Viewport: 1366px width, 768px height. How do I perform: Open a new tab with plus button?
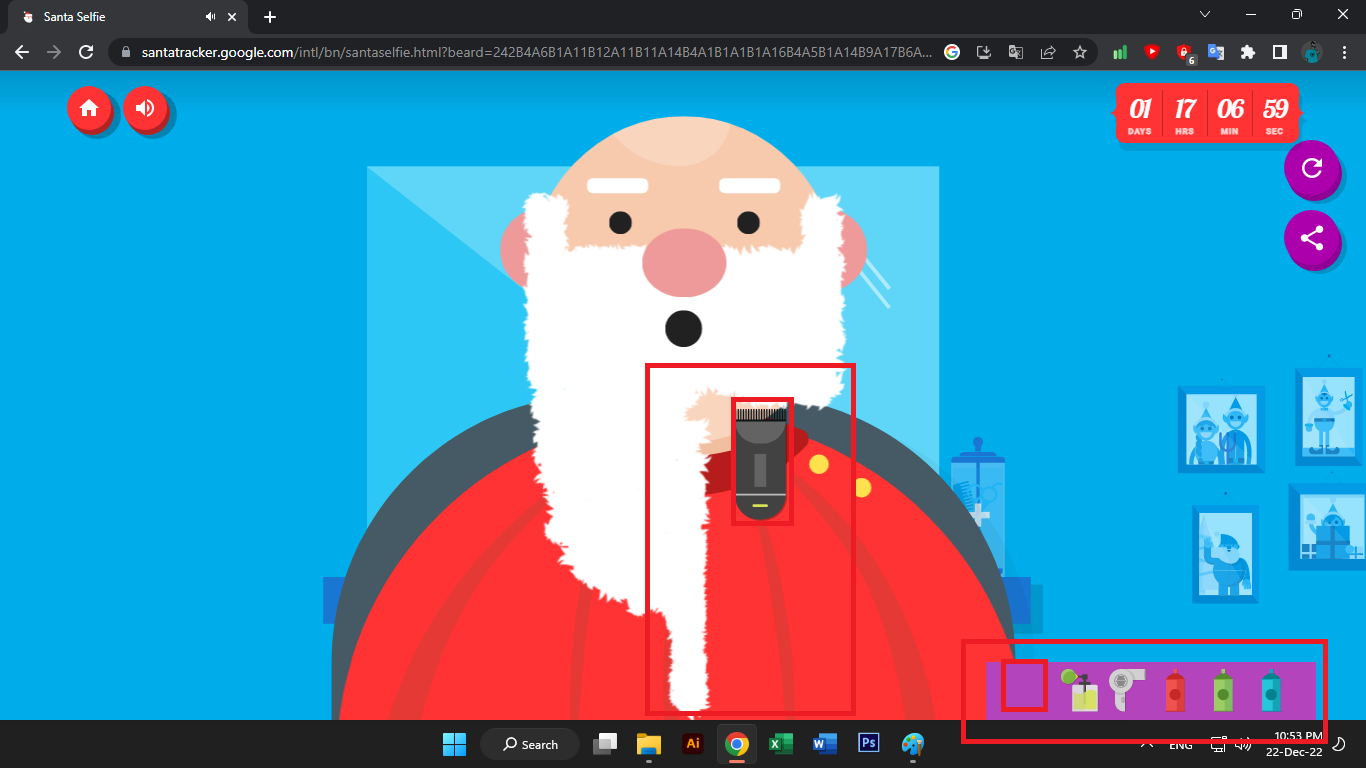pyautogui.click(x=270, y=17)
